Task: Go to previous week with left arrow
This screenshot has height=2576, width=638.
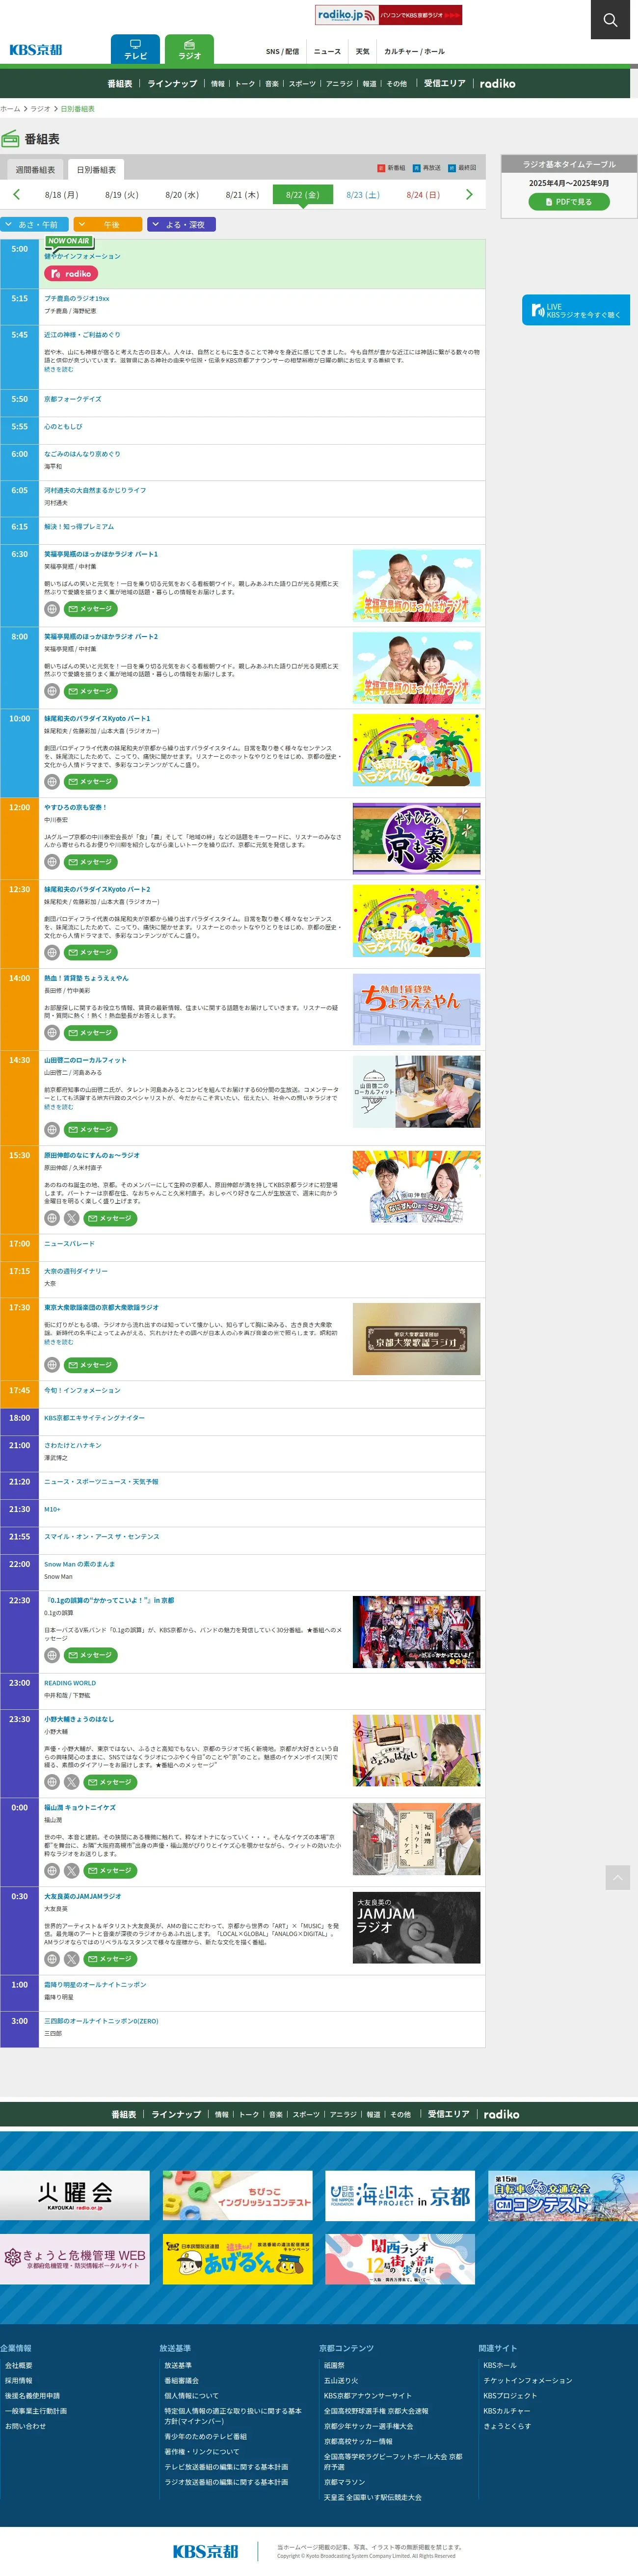Action: [x=16, y=194]
